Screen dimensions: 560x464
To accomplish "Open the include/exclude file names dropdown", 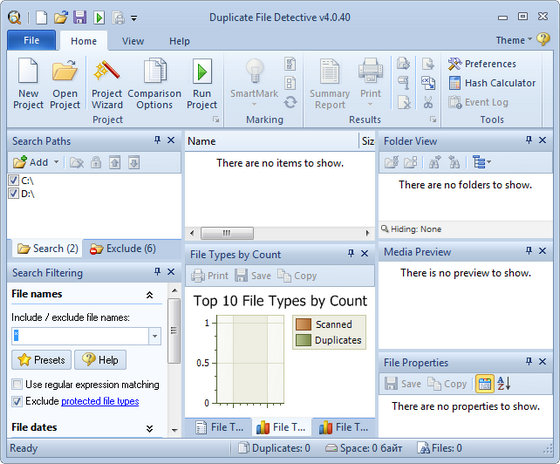I will coord(155,336).
